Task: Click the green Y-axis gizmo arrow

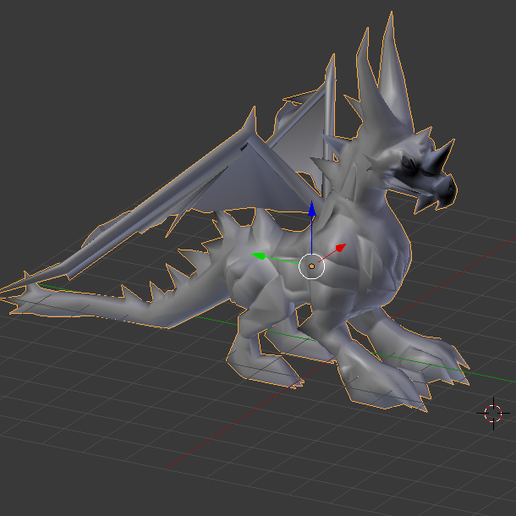Action: point(258,256)
